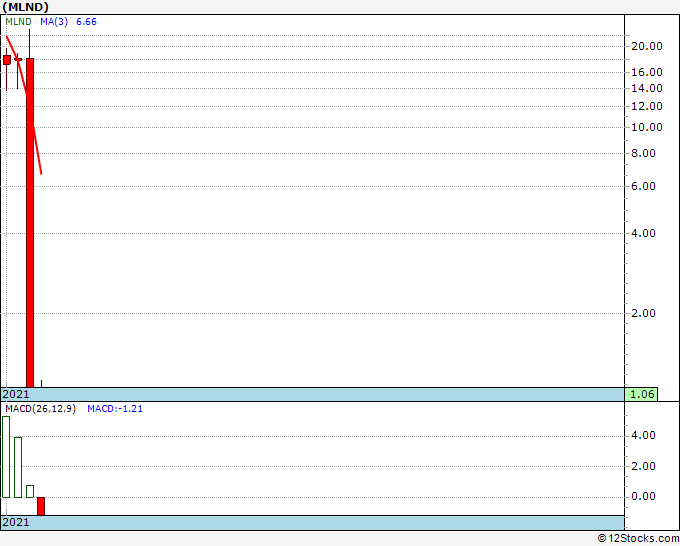Click the 1.06 current price box
Screen dimensions: 680x546
(641, 394)
